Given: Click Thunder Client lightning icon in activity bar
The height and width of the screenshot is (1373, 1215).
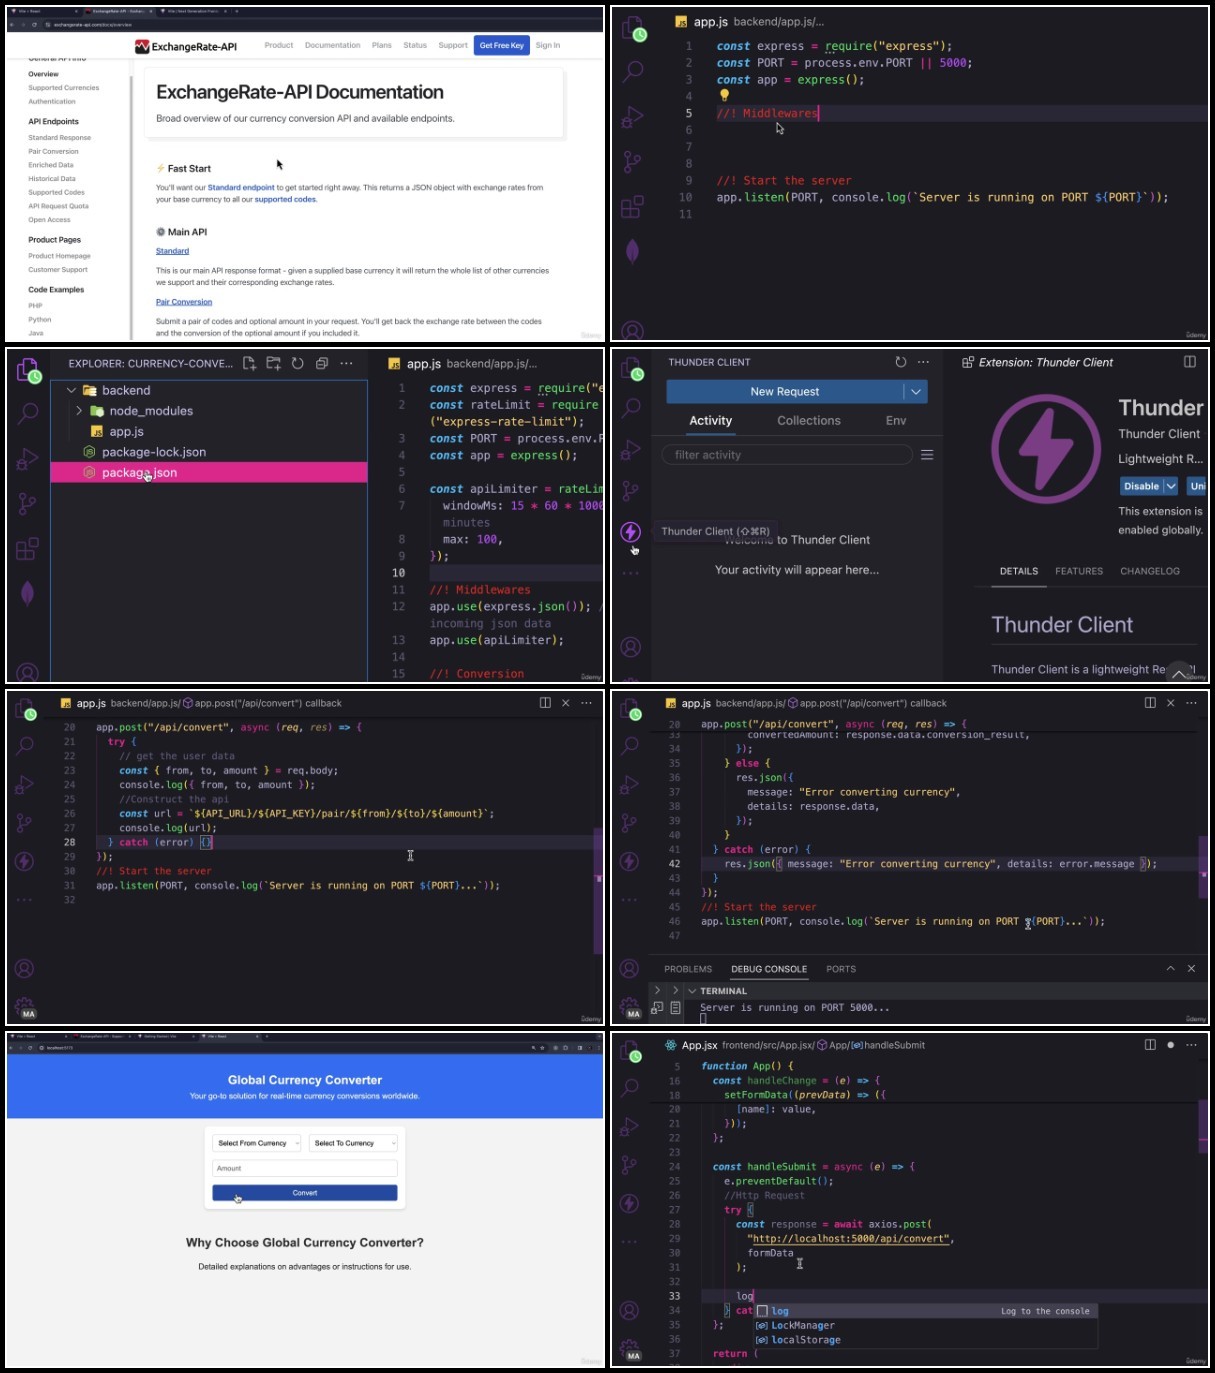Looking at the screenshot, I should (x=630, y=532).
